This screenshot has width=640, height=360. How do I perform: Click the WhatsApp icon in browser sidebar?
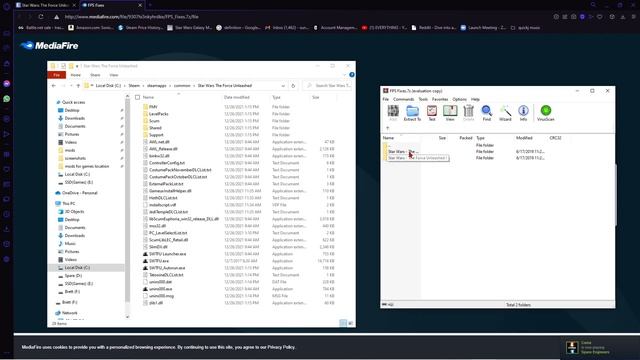click(x=7, y=99)
